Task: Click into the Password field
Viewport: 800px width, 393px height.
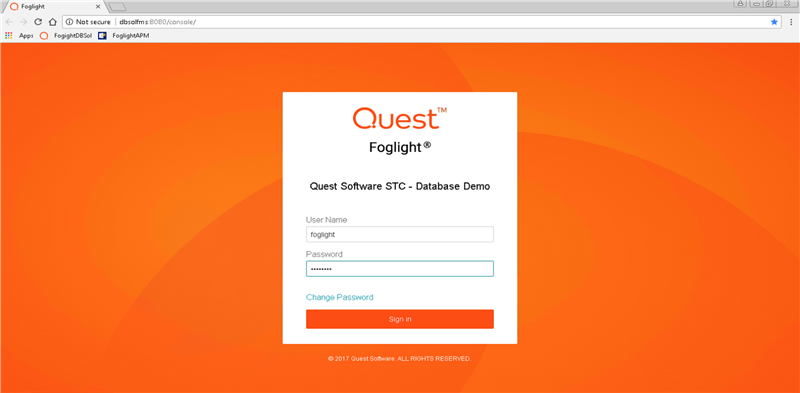Action: click(x=399, y=269)
